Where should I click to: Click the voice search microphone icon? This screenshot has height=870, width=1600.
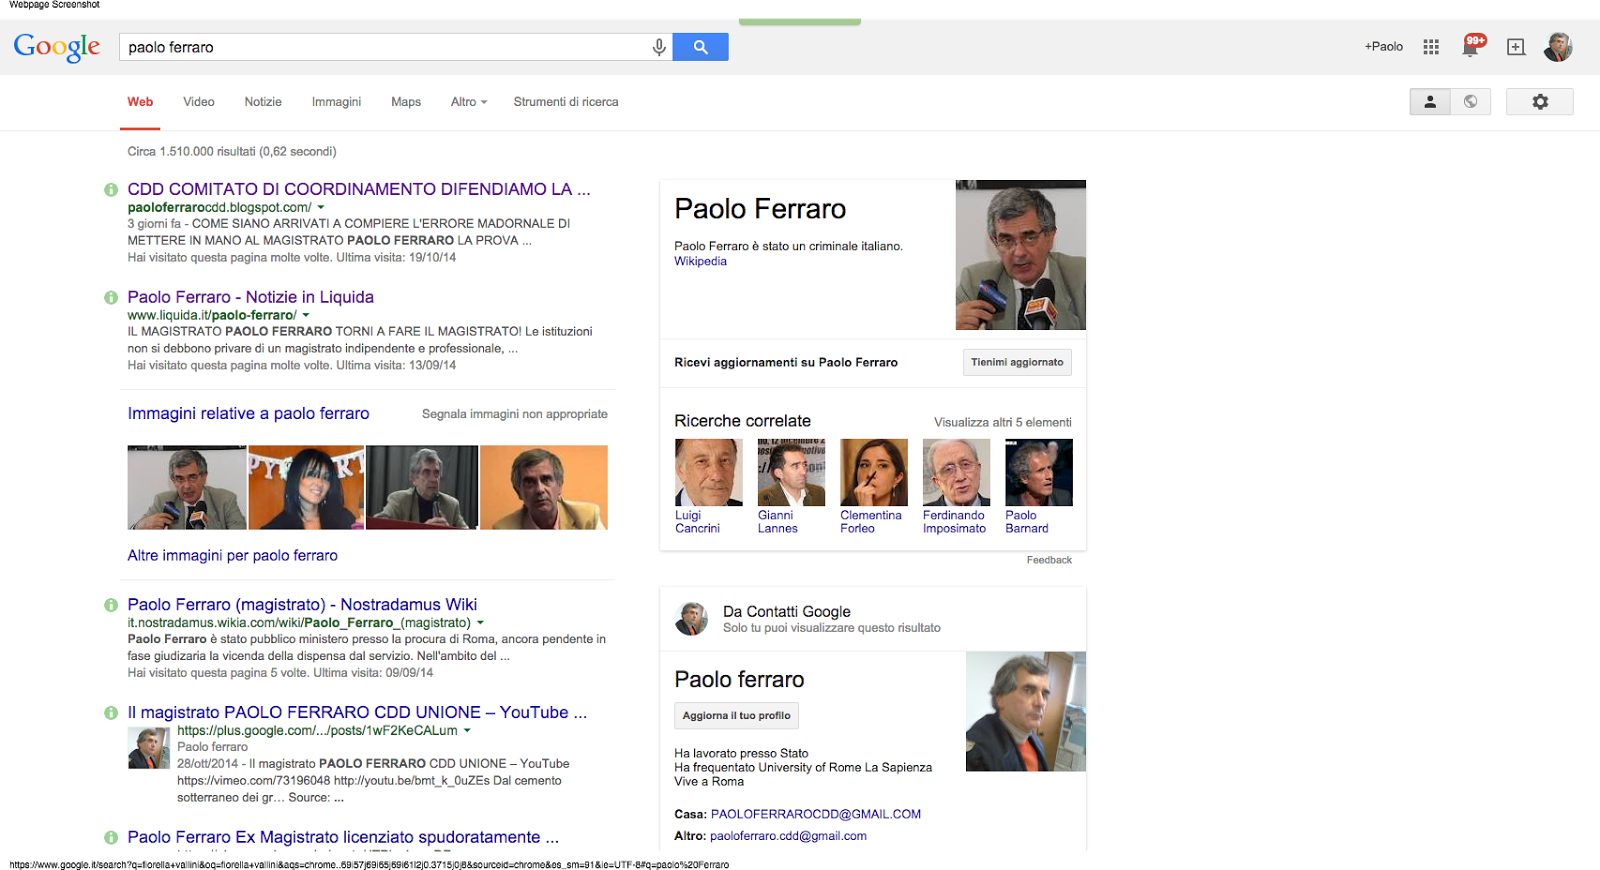pos(659,47)
